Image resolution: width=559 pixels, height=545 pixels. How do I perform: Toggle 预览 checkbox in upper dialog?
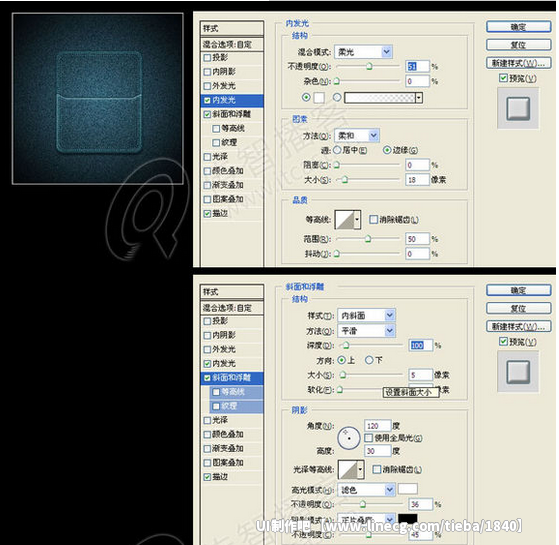[x=503, y=78]
